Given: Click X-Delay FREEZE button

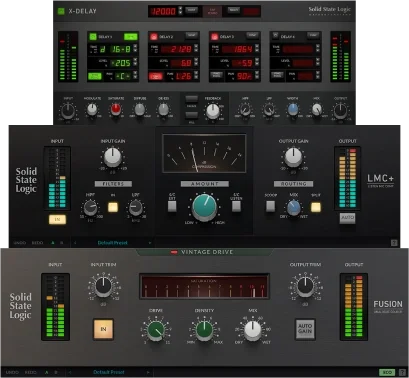Looking at the screenshot, I should (x=191, y=99).
